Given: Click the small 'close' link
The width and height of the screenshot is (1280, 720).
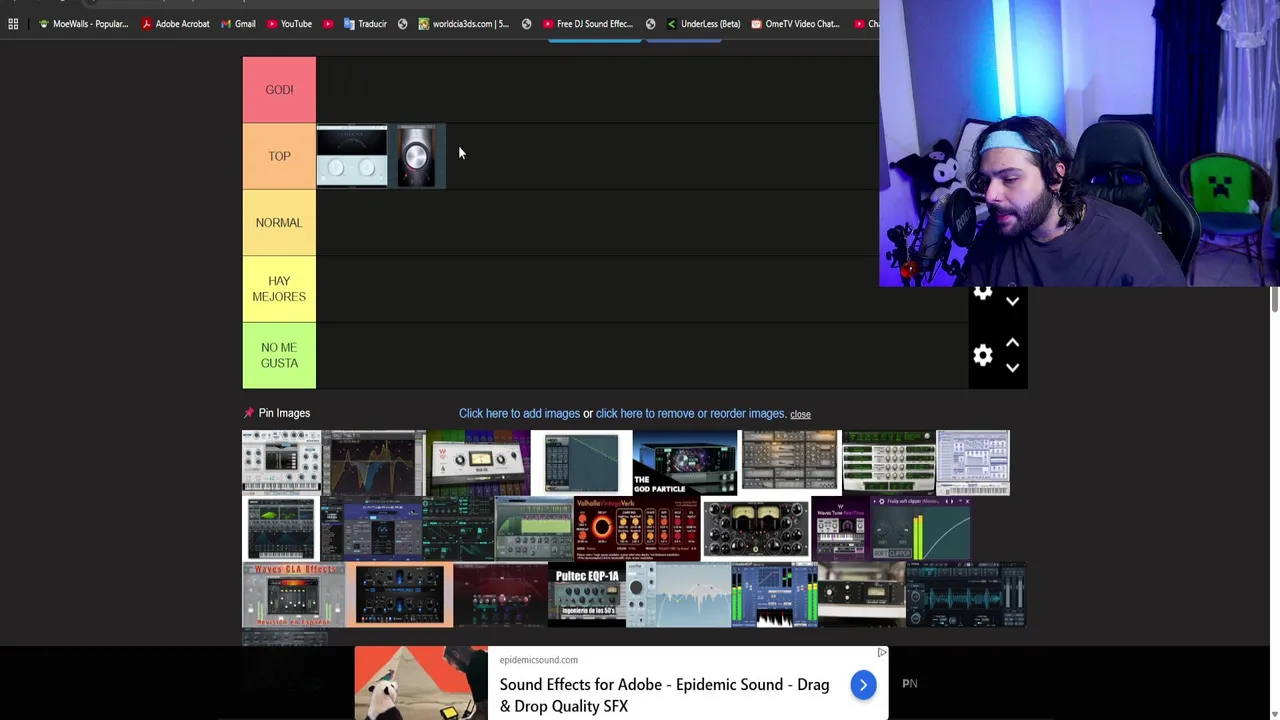Looking at the screenshot, I should (x=800, y=414).
